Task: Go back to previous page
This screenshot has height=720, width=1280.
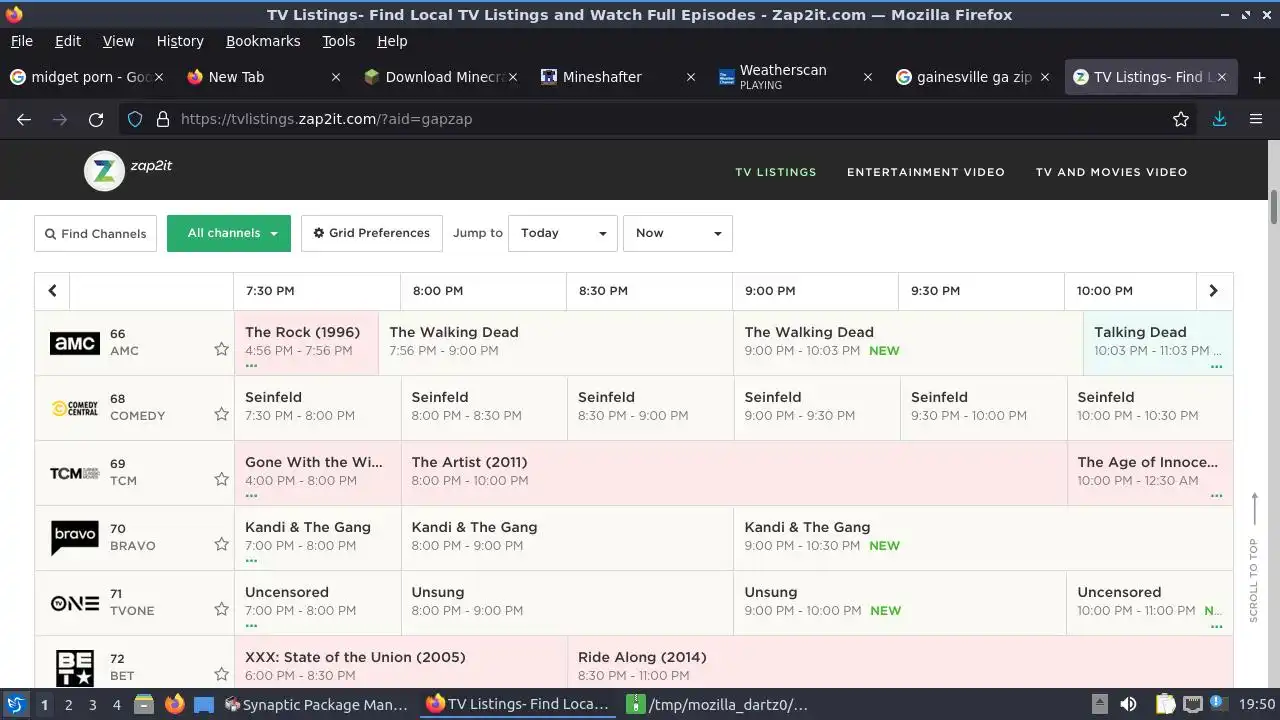Action: pos(24,119)
